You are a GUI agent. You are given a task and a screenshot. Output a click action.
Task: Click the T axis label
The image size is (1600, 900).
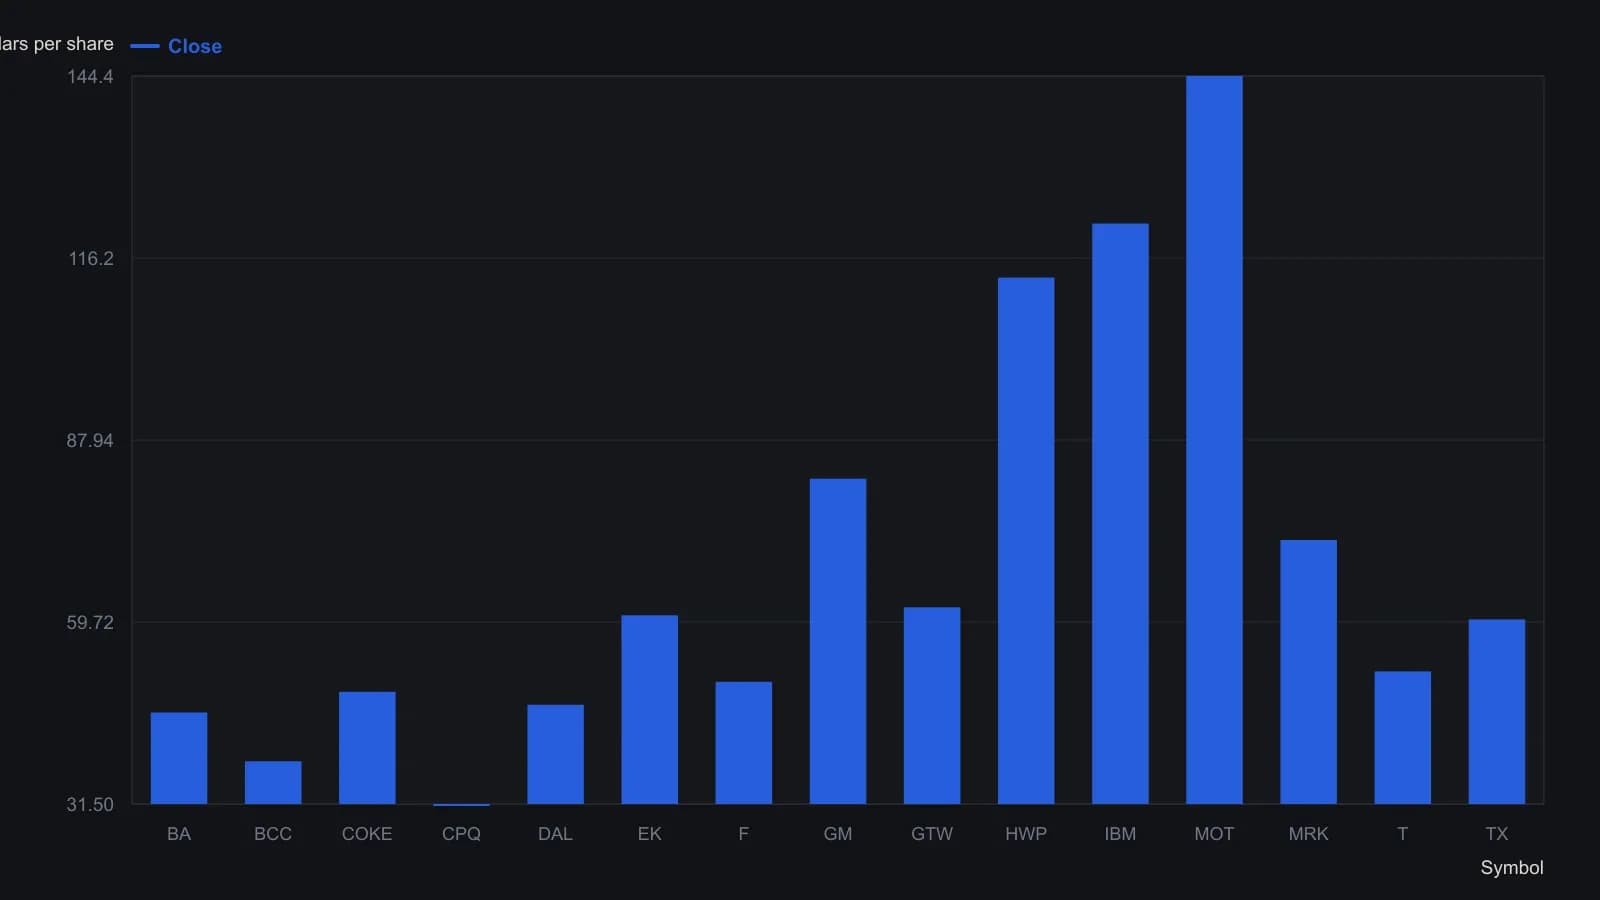(x=1402, y=834)
